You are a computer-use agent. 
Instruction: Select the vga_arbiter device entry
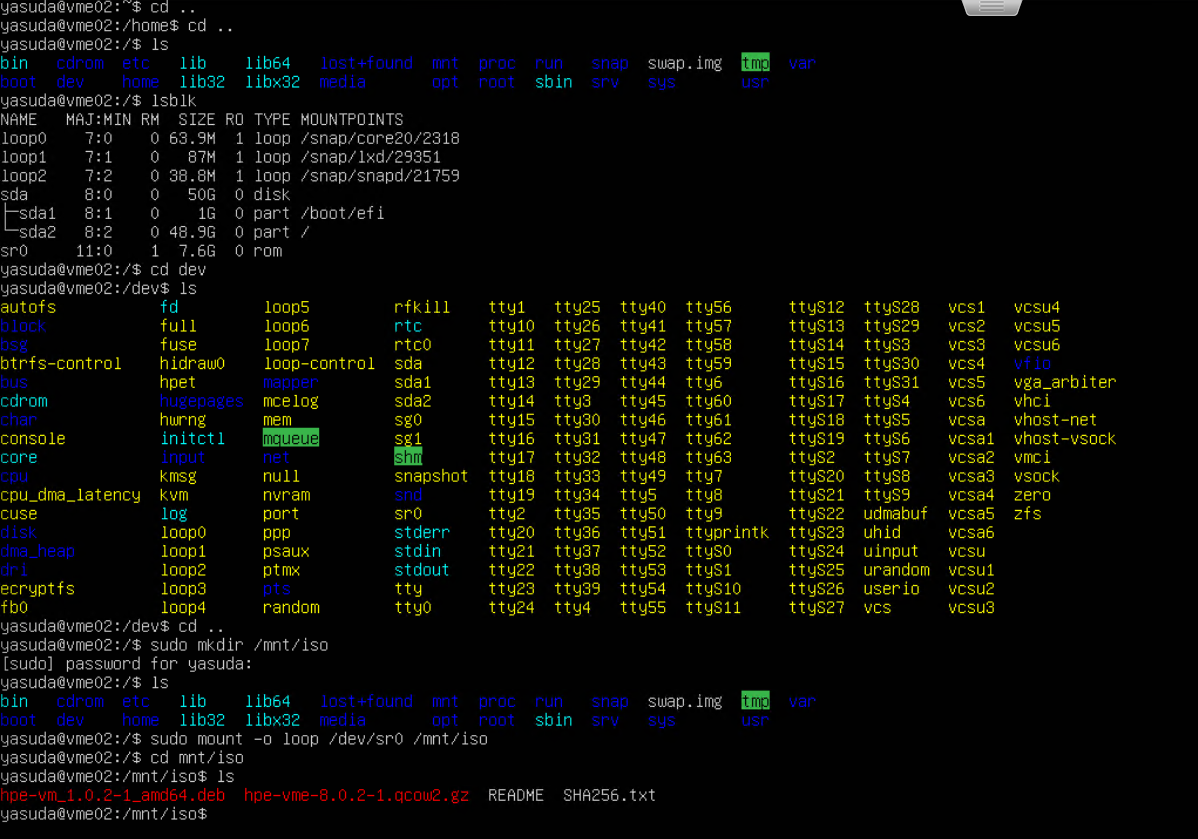[x=1065, y=382]
